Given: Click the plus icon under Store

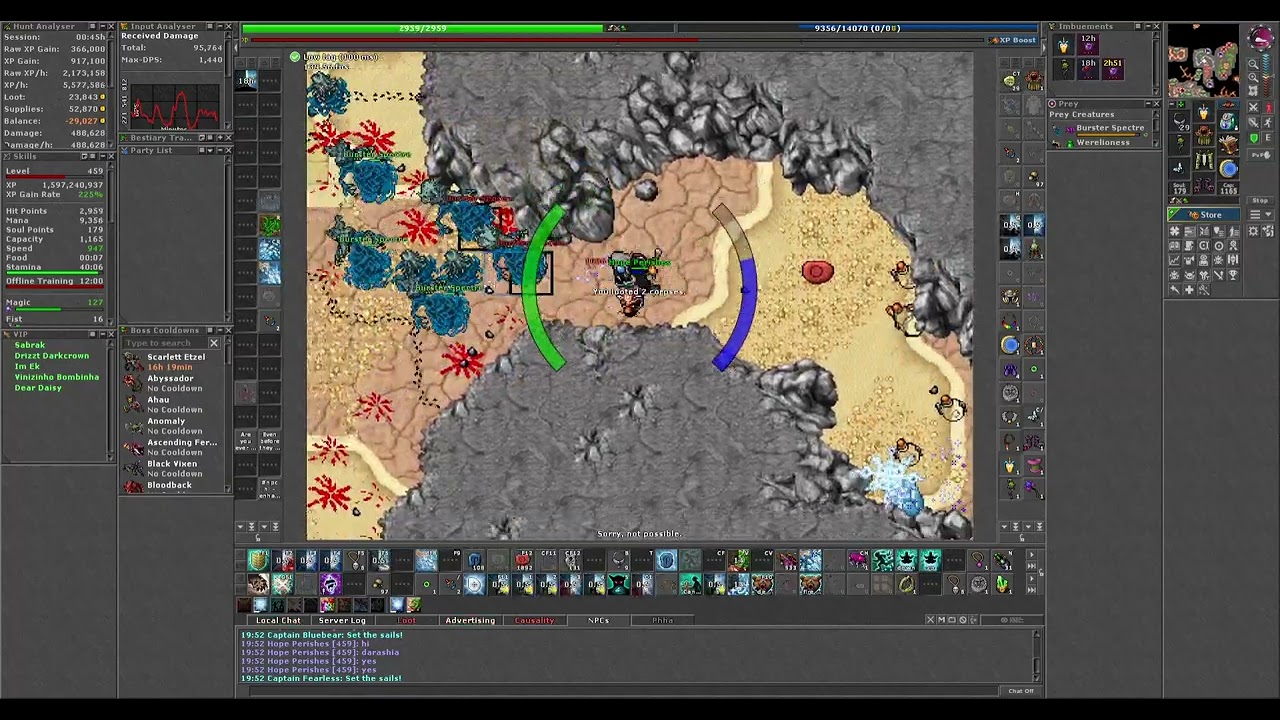Looking at the screenshot, I should tap(1189, 289).
